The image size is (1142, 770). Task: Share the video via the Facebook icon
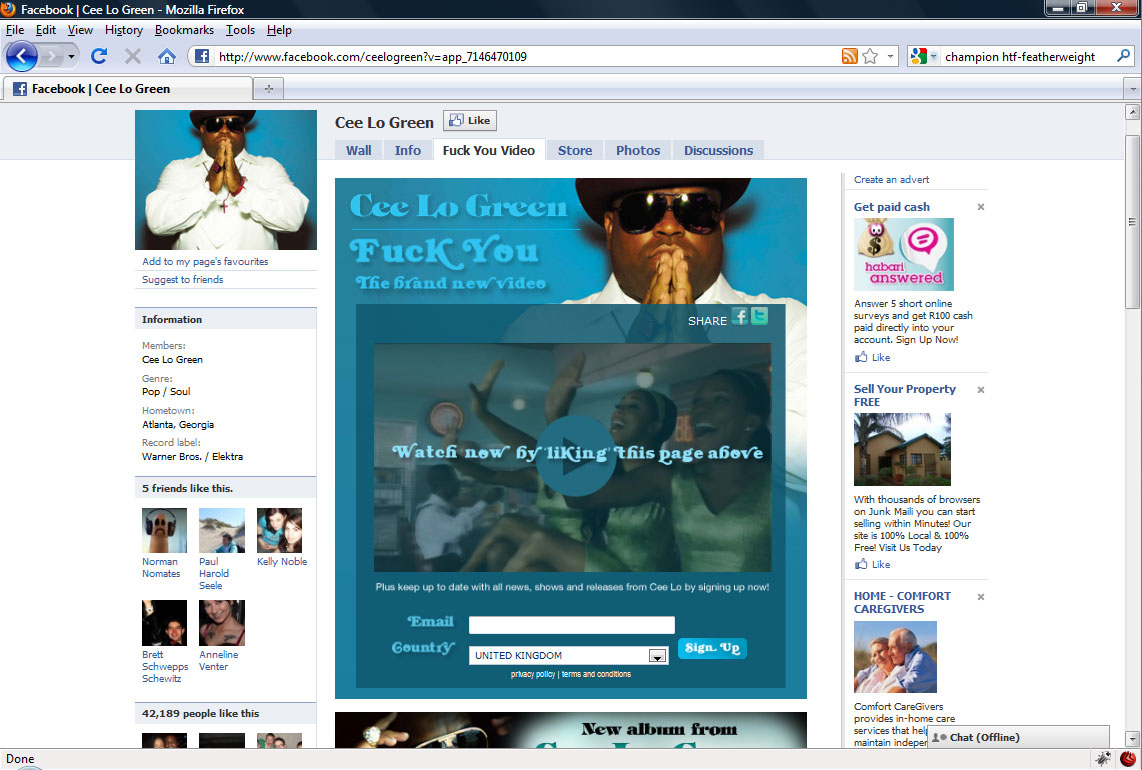(739, 316)
